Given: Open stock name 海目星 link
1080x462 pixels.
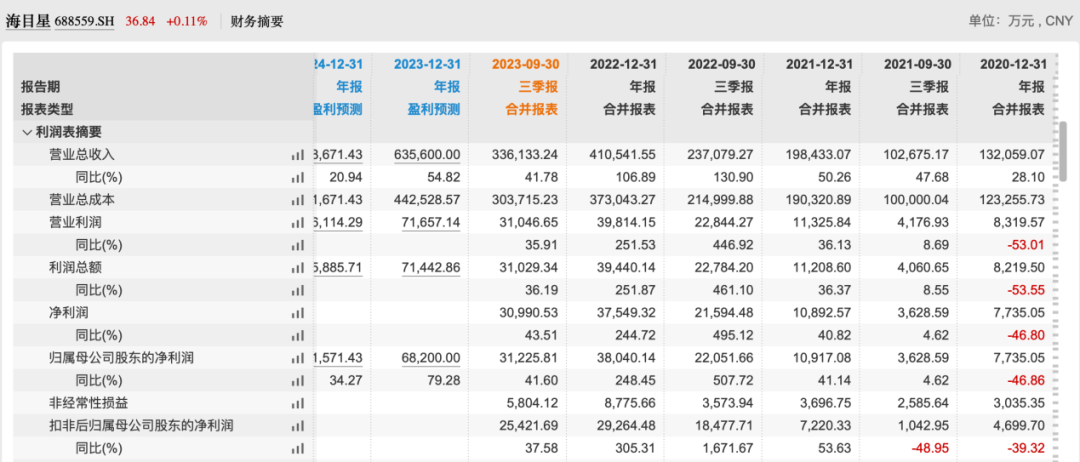Looking at the screenshot, I should pos(28,21).
